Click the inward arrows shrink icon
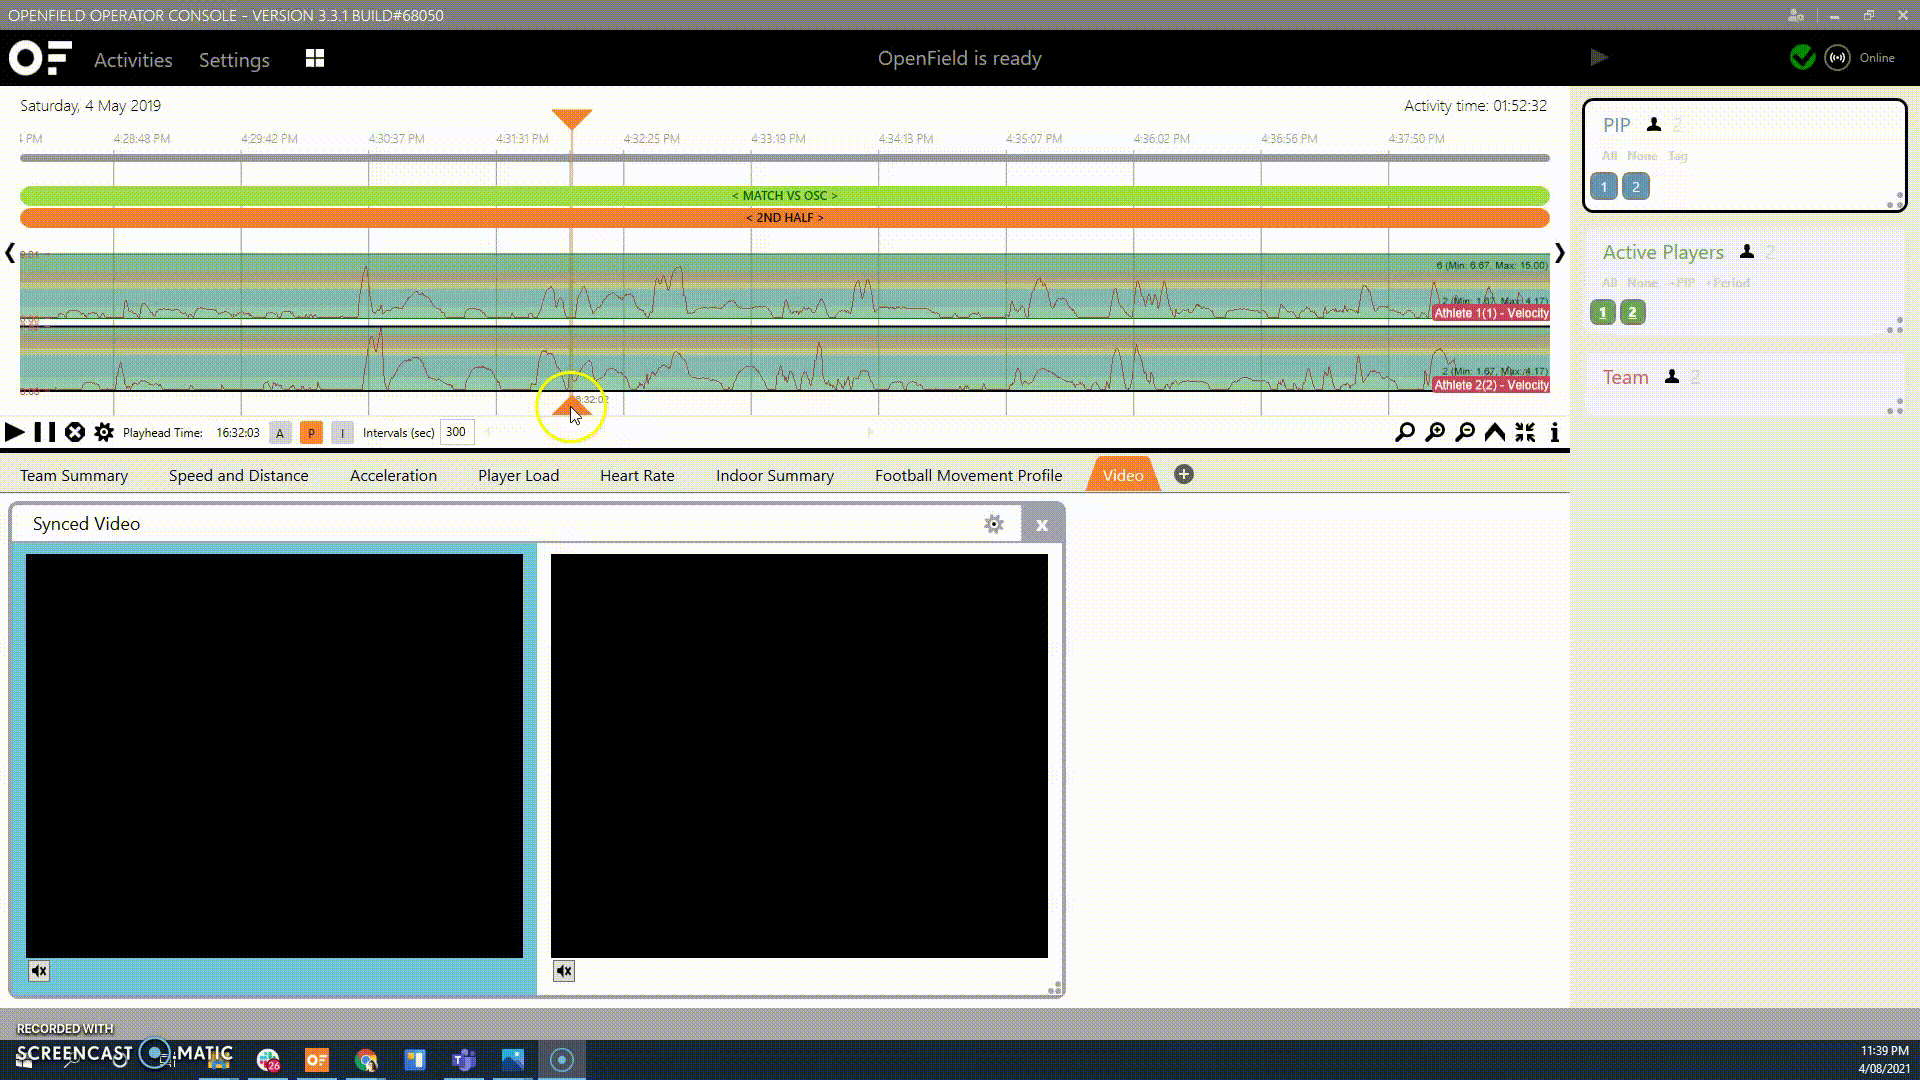This screenshot has height=1080, width=1920. pos(1525,432)
